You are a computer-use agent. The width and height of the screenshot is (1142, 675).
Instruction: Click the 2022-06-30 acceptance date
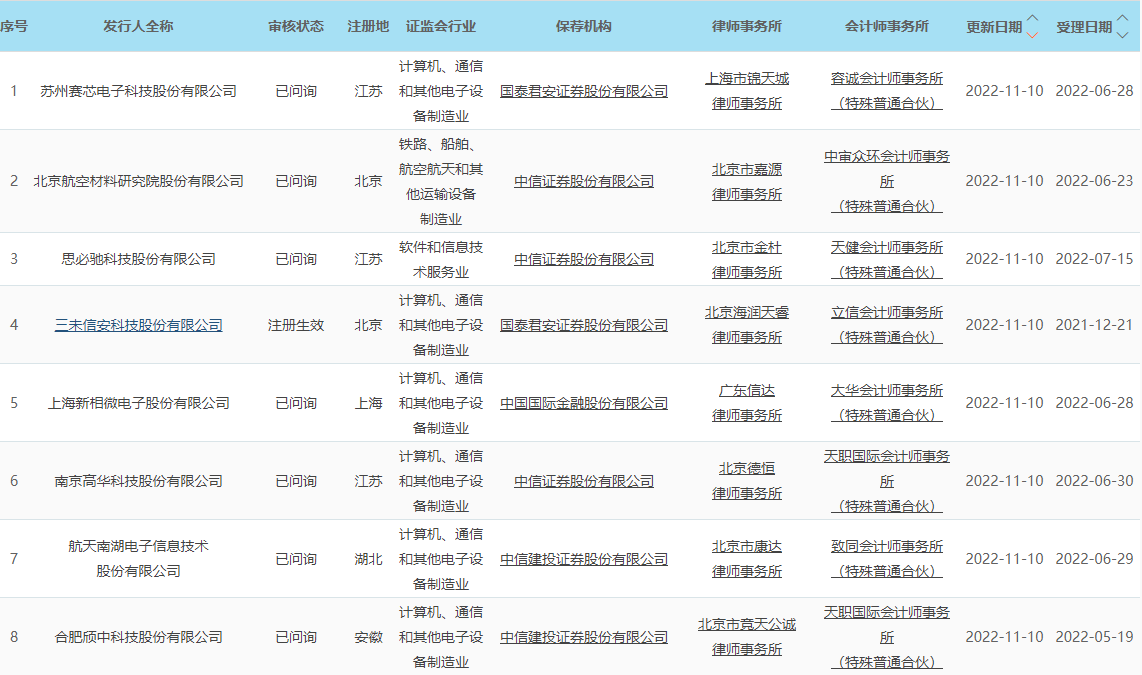pos(1094,481)
